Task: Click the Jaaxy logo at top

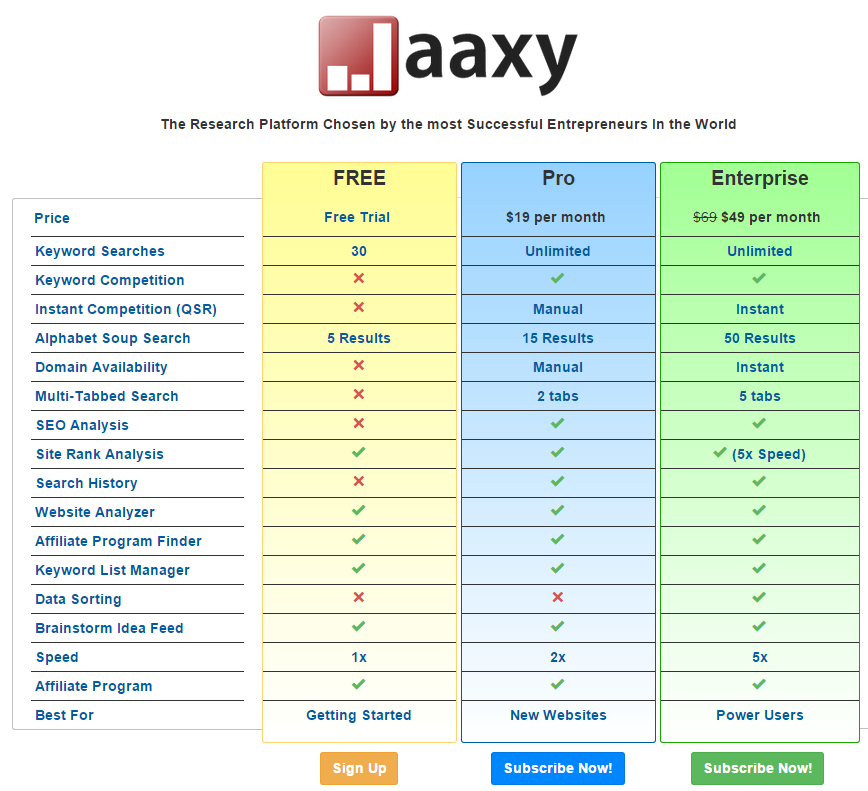Action: tap(448, 55)
